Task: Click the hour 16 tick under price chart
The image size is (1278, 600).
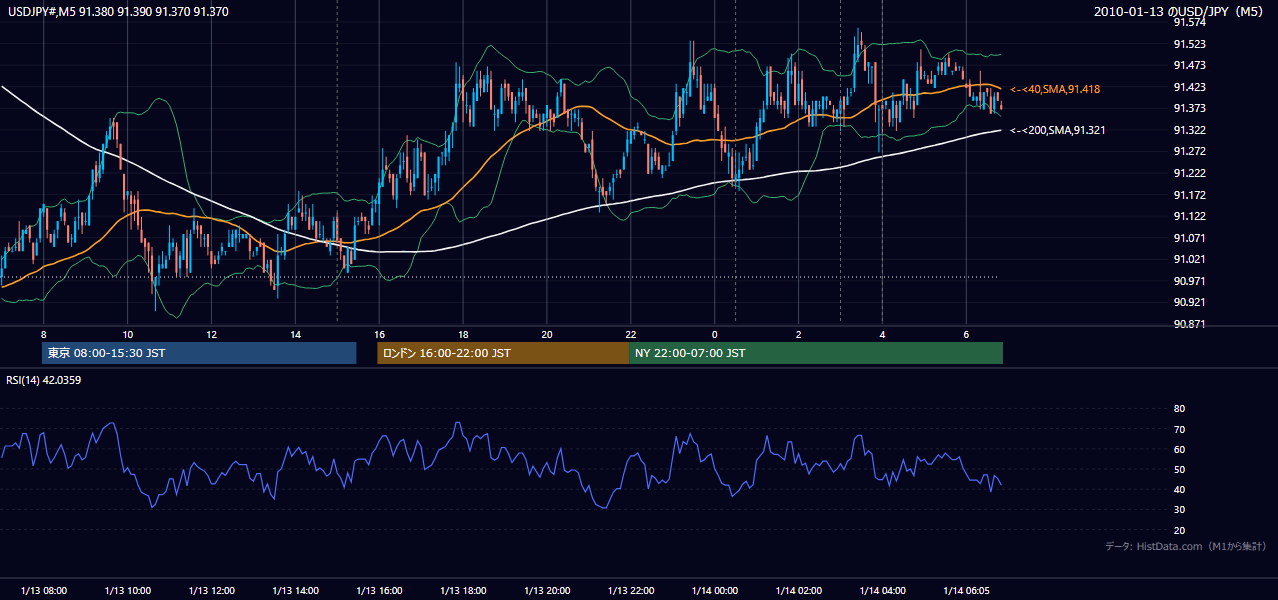Action: 379,333
